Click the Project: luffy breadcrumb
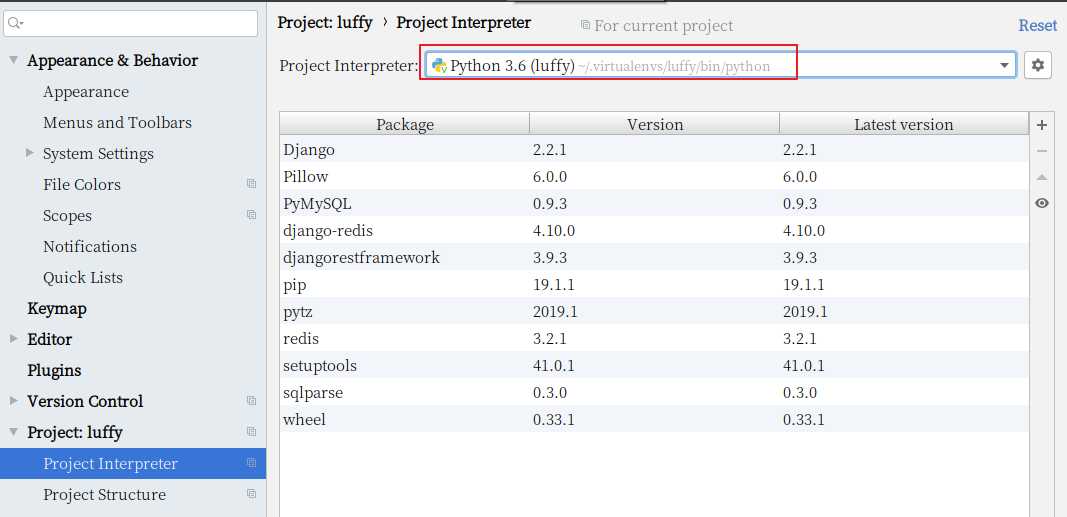This screenshot has width=1067, height=517. 325,22
